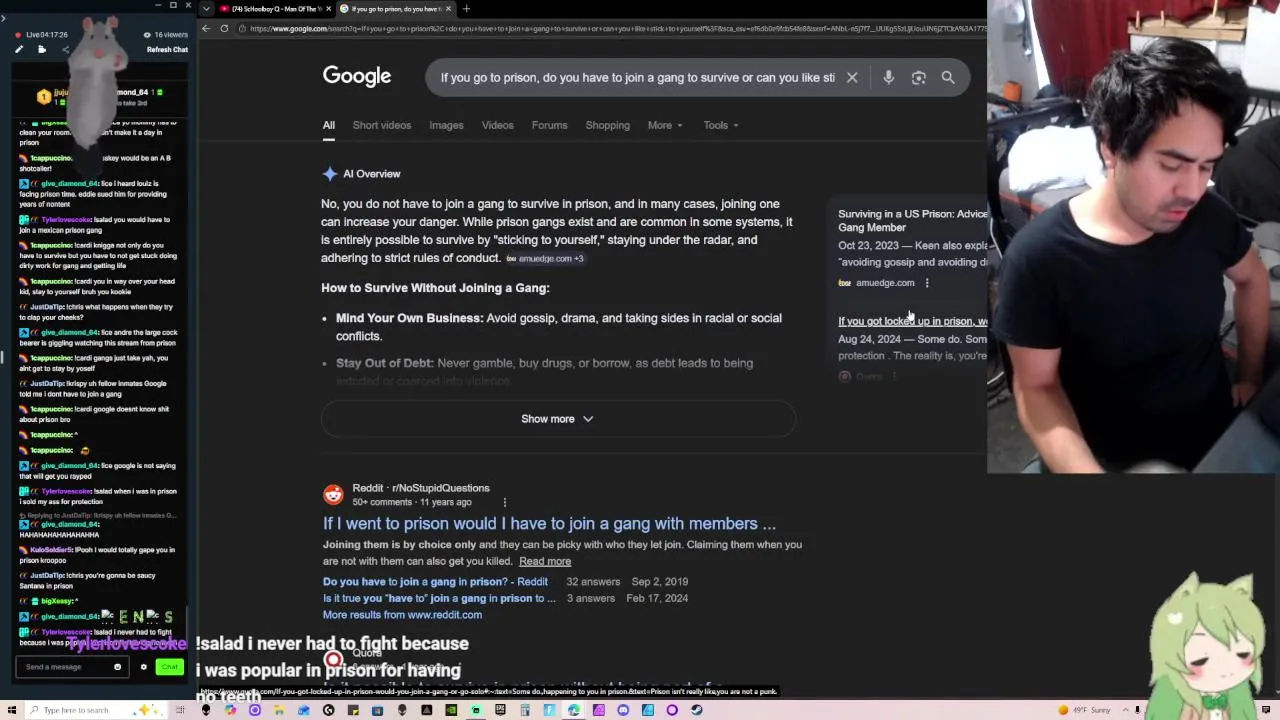Expand AI Overview with Show more
Image resolution: width=1280 pixels, height=720 pixels.
click(x=557, y=419)
